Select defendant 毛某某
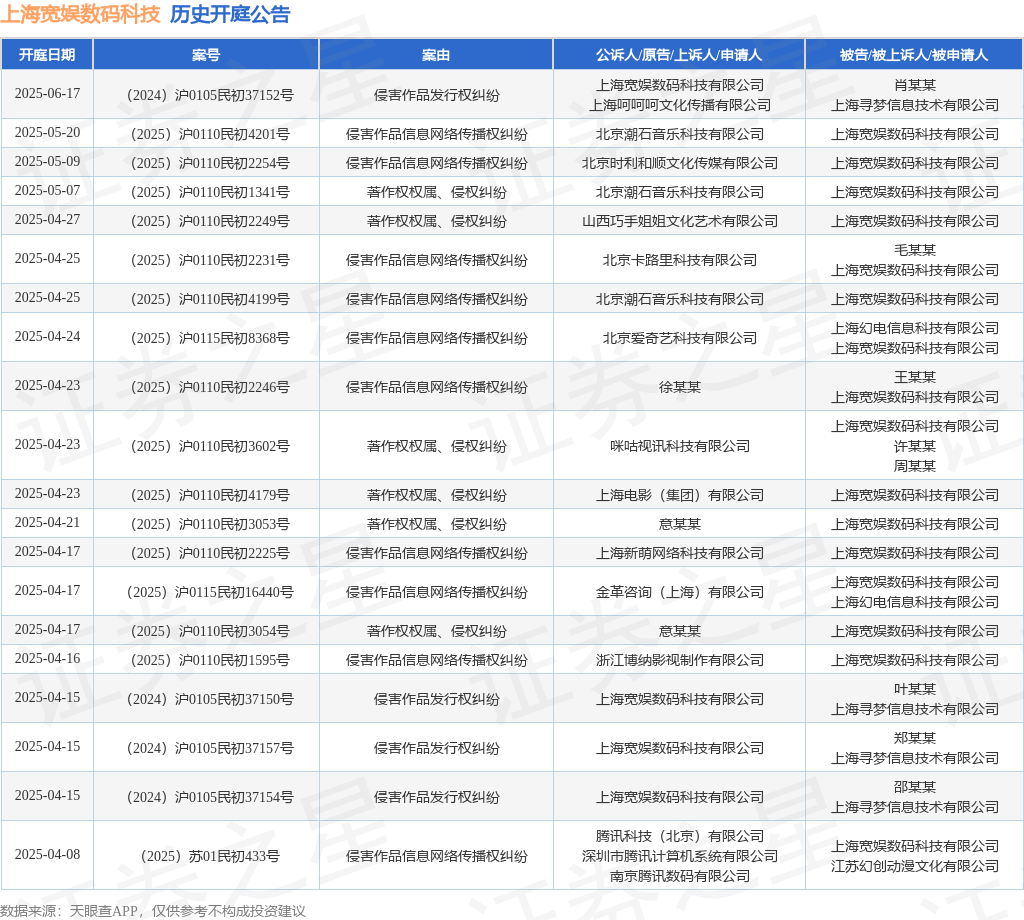This screenshot has height=920, width=1024. (915, 250)
